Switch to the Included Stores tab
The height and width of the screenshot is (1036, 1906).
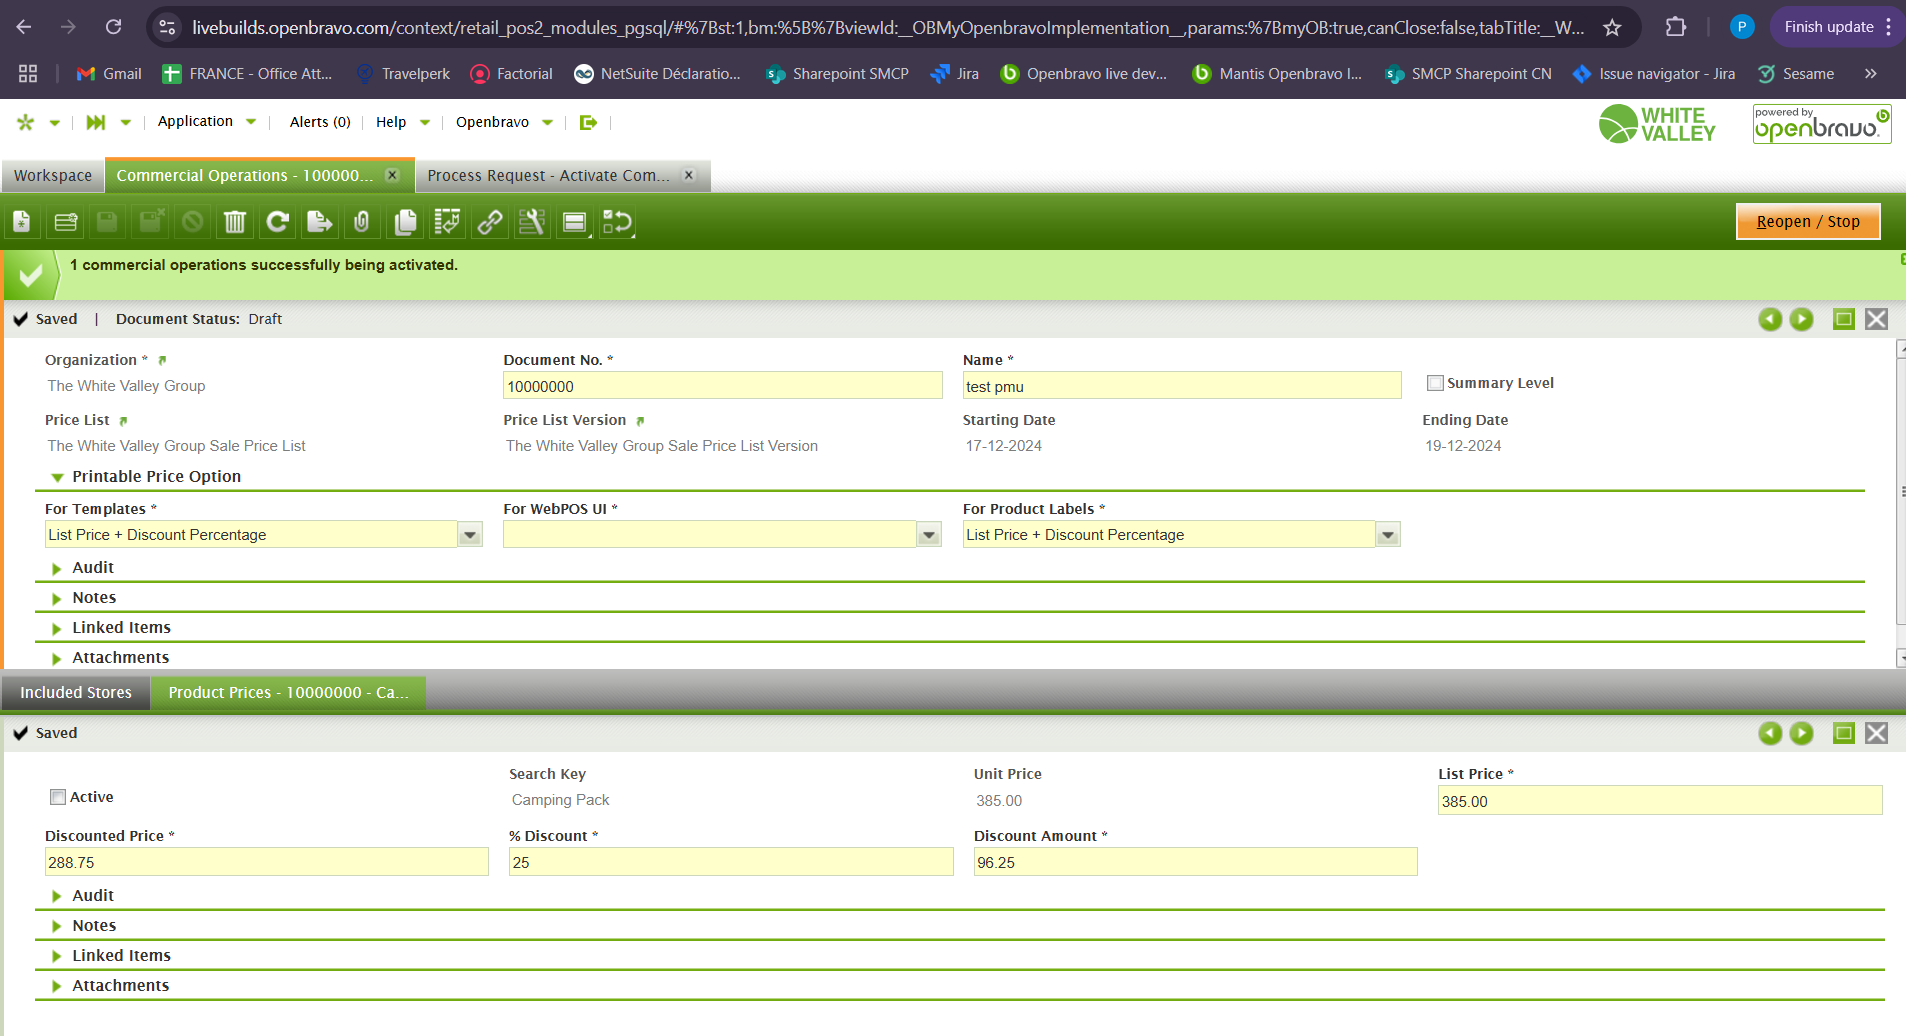(76, 692)
